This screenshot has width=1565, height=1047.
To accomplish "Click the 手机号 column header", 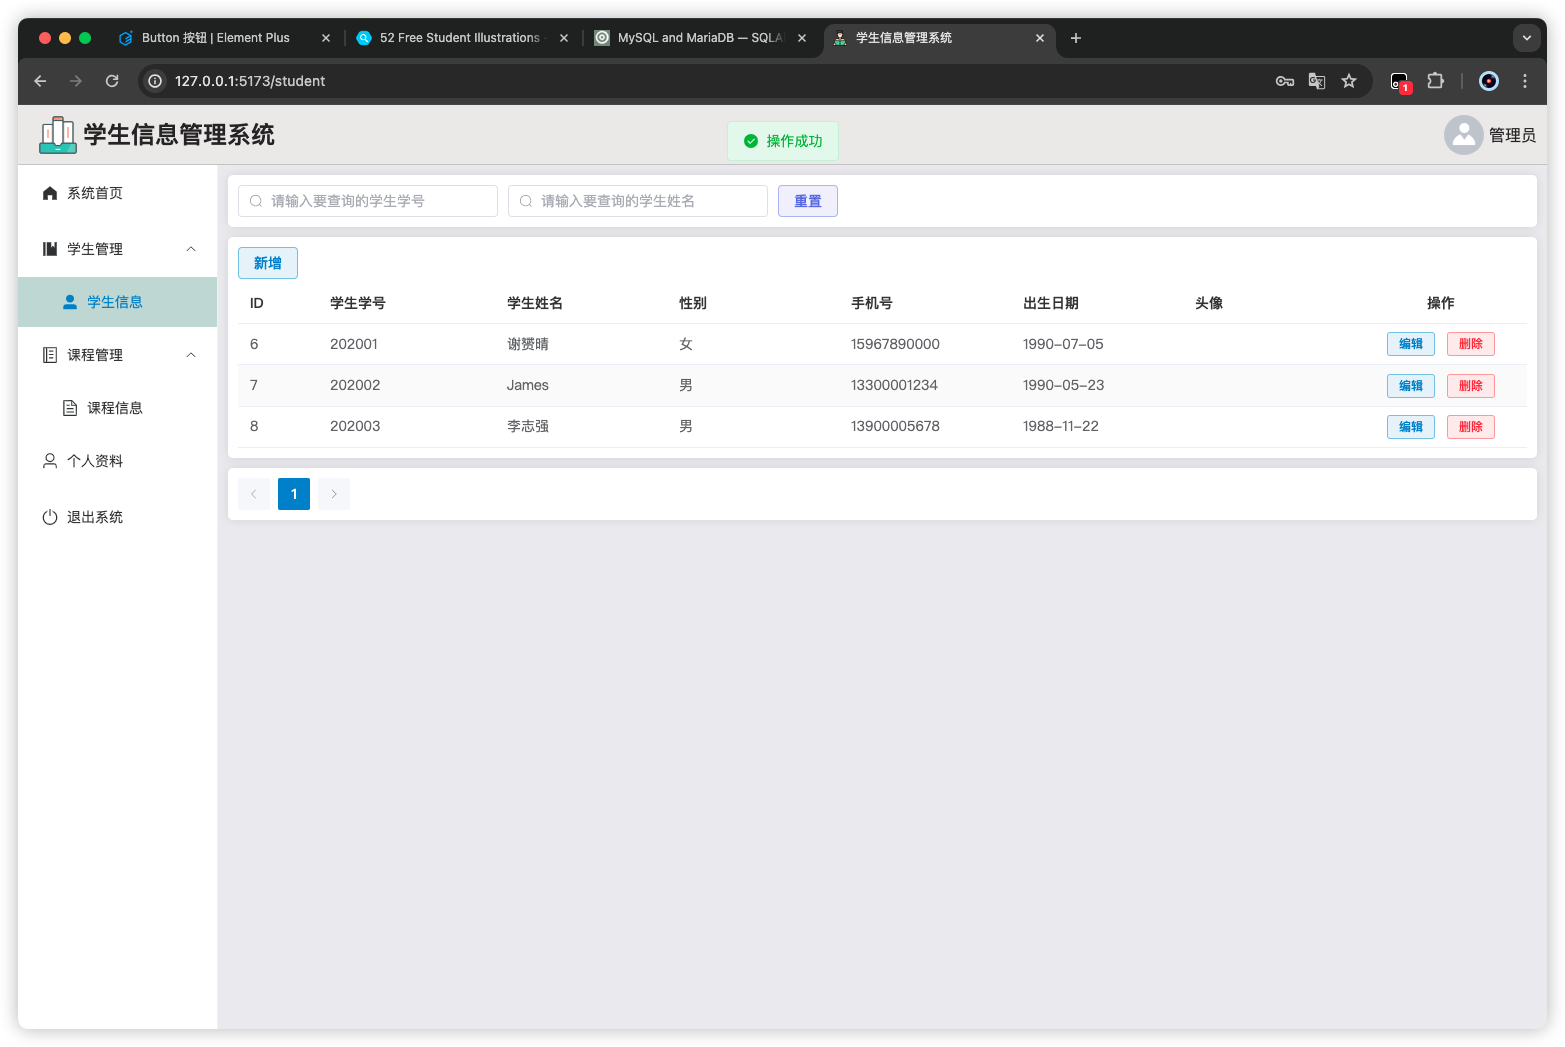I will [872, 303].
